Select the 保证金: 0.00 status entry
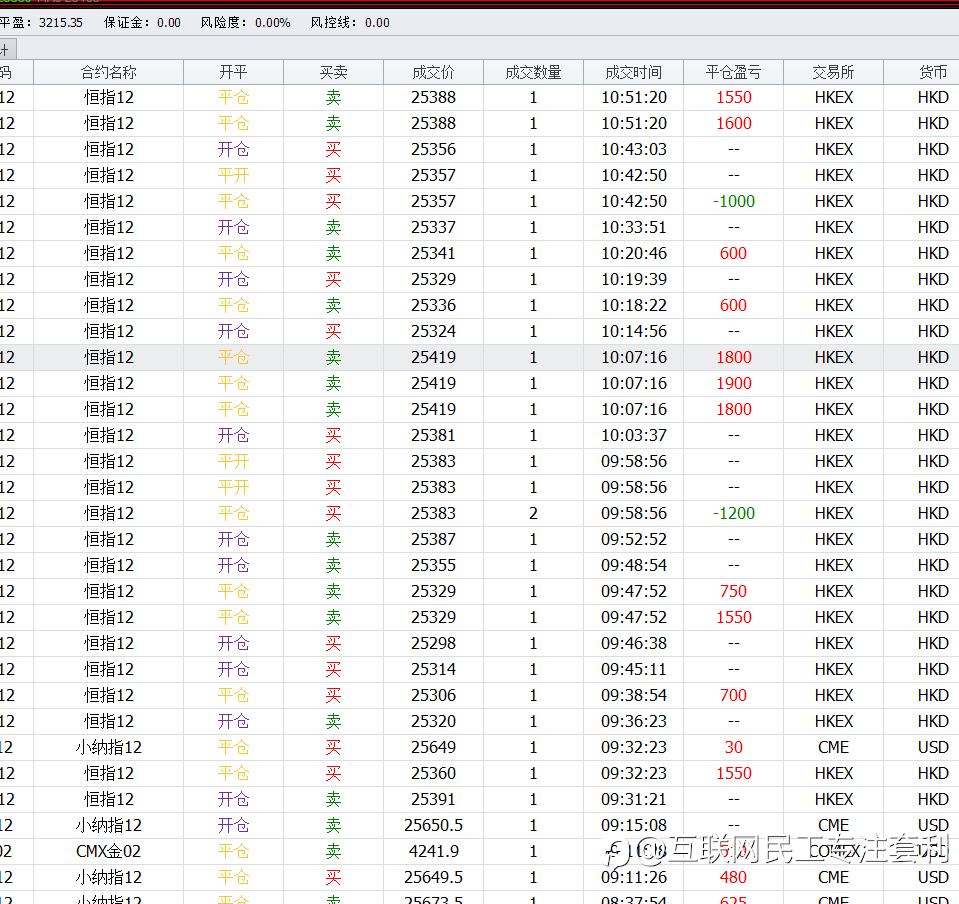 [142, 23]
